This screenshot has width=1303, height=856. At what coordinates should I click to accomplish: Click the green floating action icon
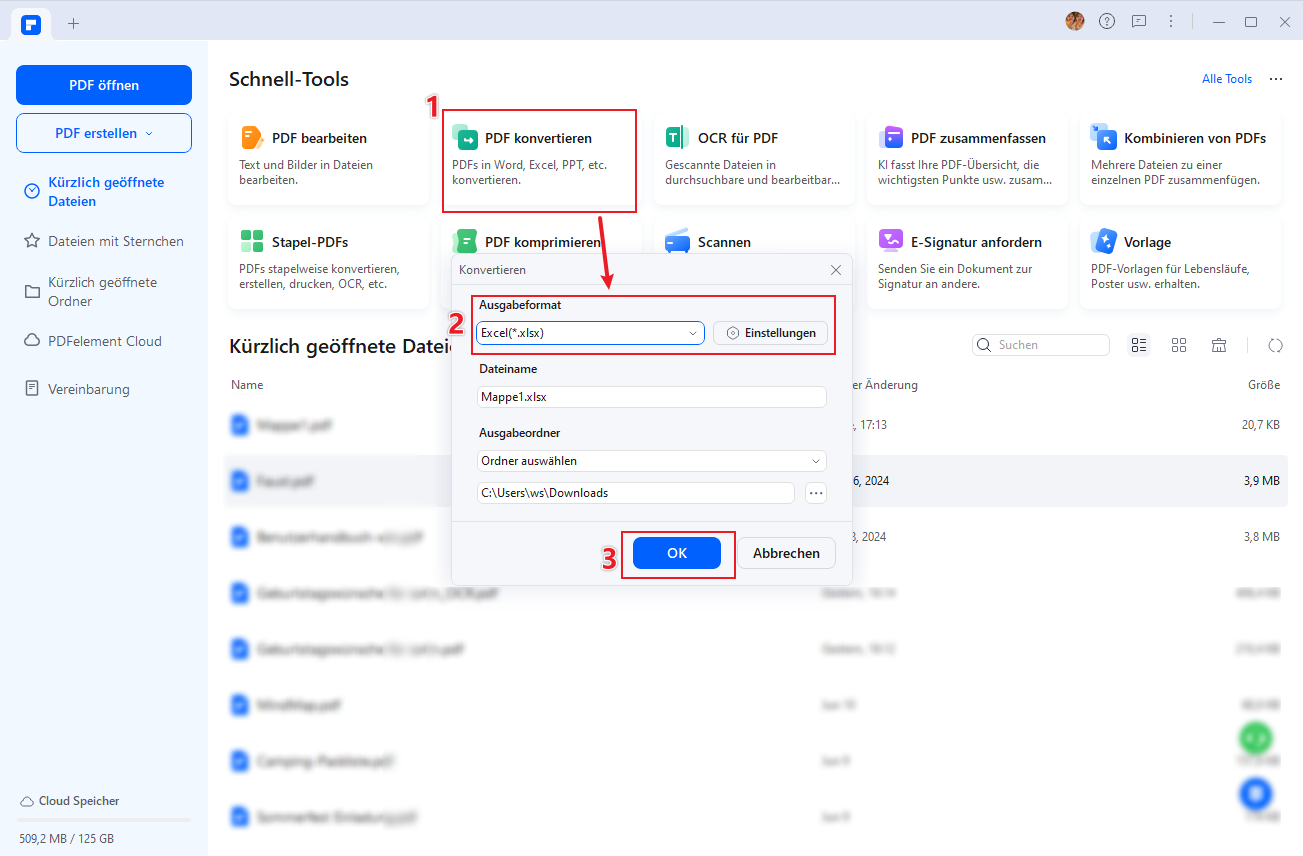coord(1255,737)
